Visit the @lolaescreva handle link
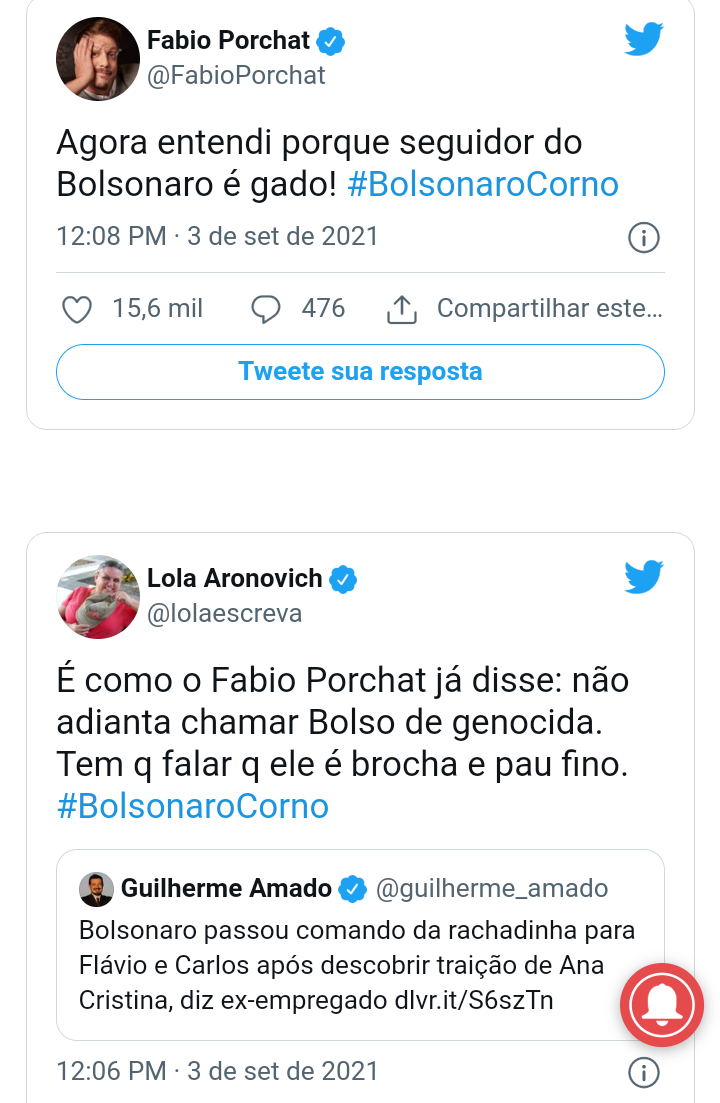 [224, 613]
